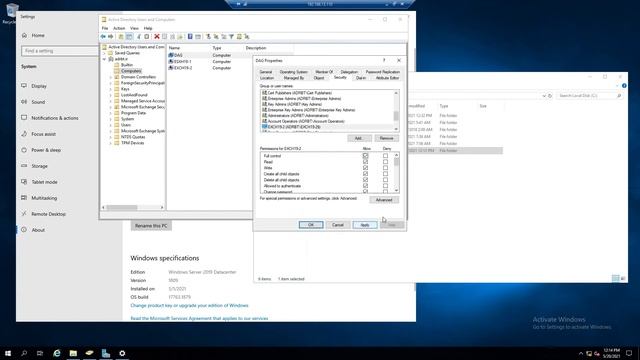Click the Create new user toolbar icon
This screenshot has height=360, width=640.
(x=208, y=37)
